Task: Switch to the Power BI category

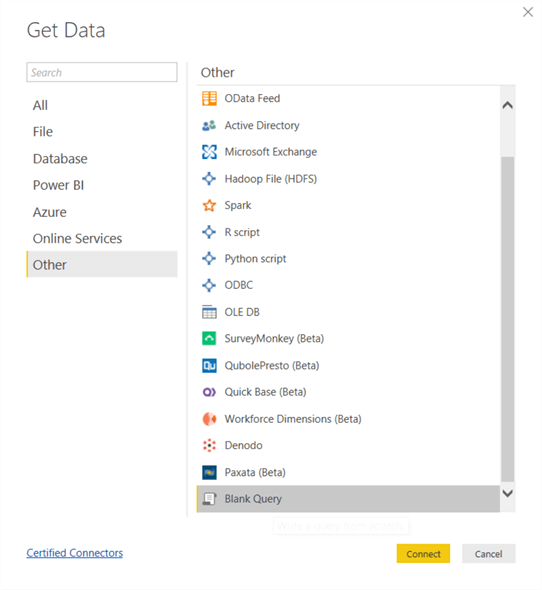Action: coord(102,185)
